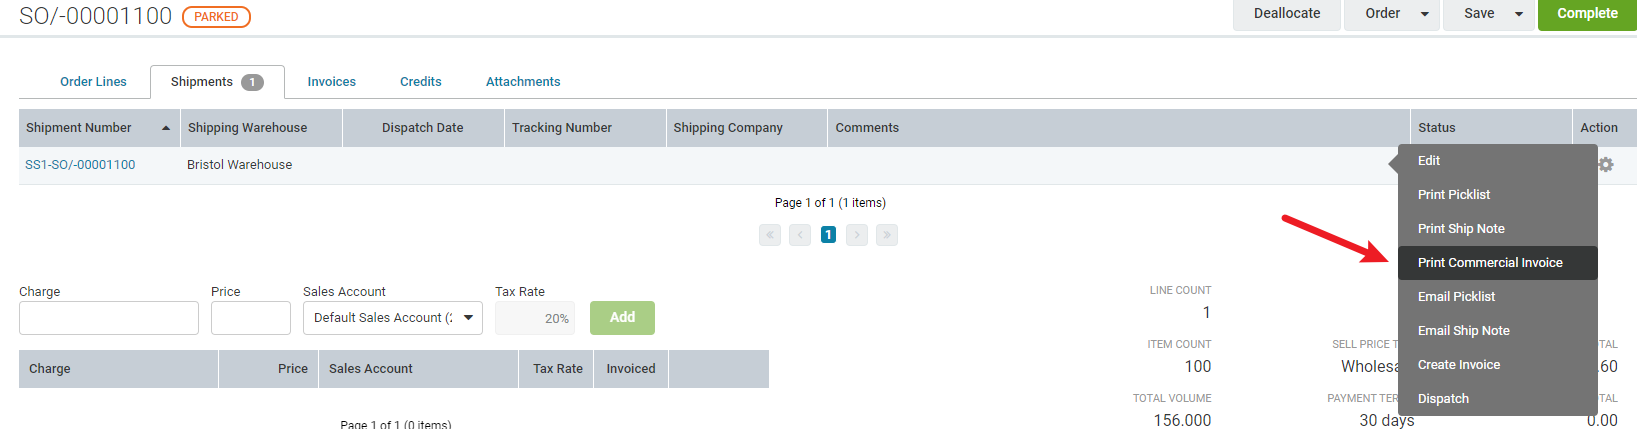Open the Sales Account dropdown

pyautogui.click(x=392, y=318)
